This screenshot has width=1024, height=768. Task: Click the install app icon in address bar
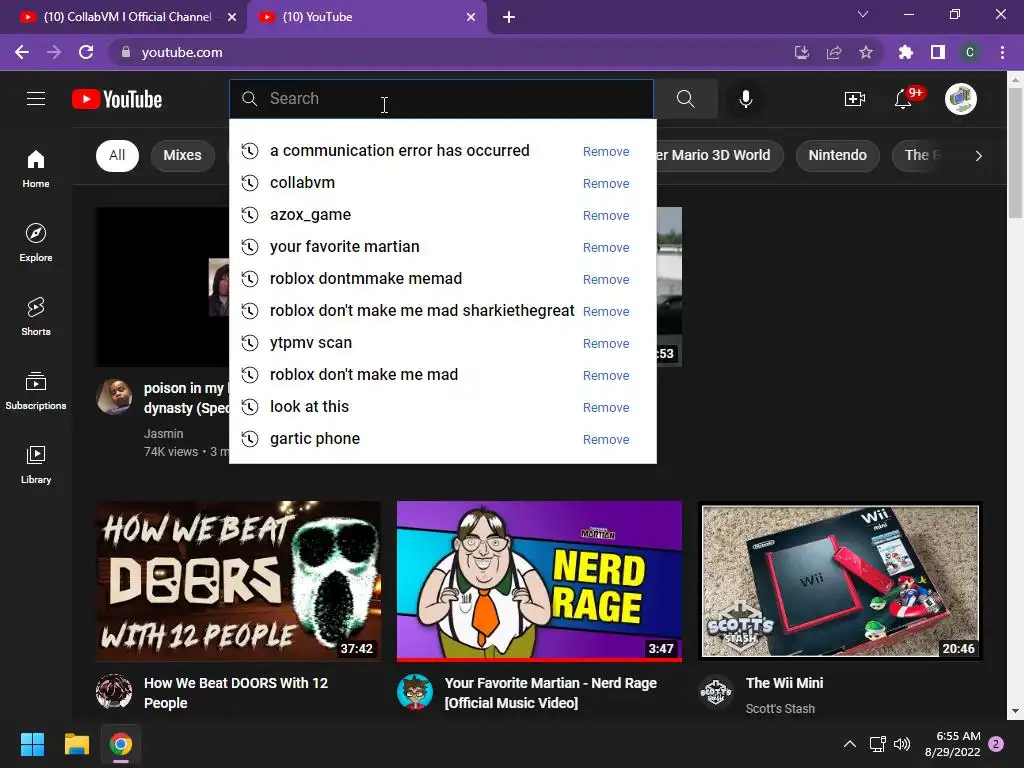802,52
